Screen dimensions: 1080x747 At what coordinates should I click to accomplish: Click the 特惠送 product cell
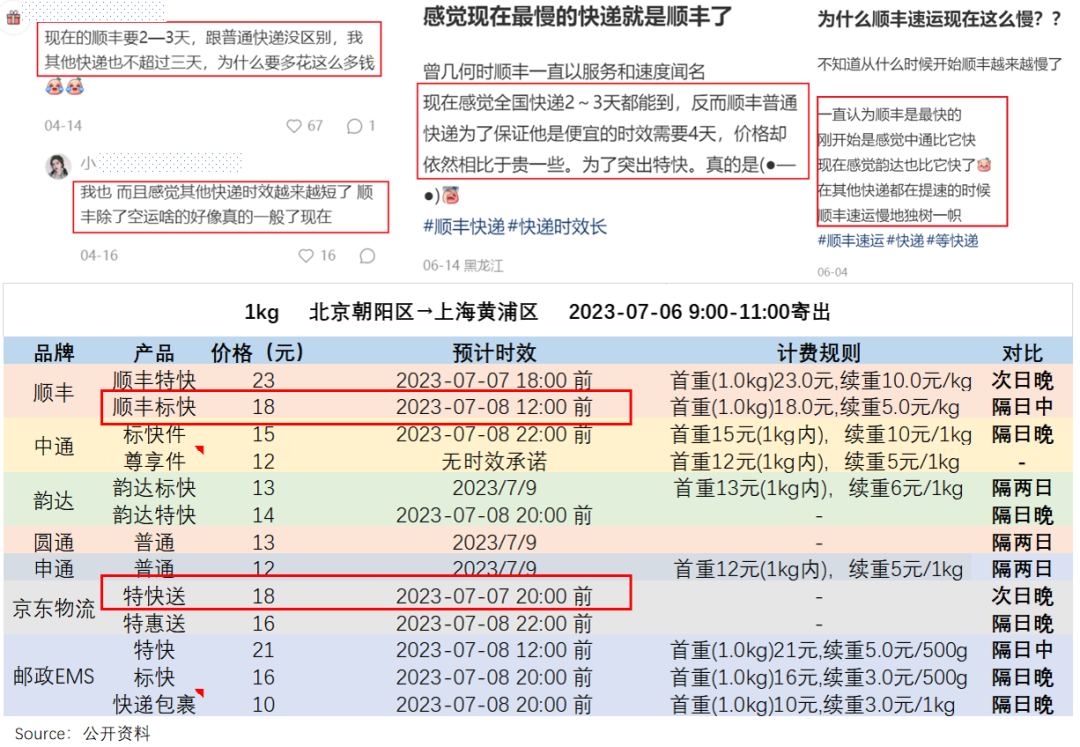click(154, 623)
